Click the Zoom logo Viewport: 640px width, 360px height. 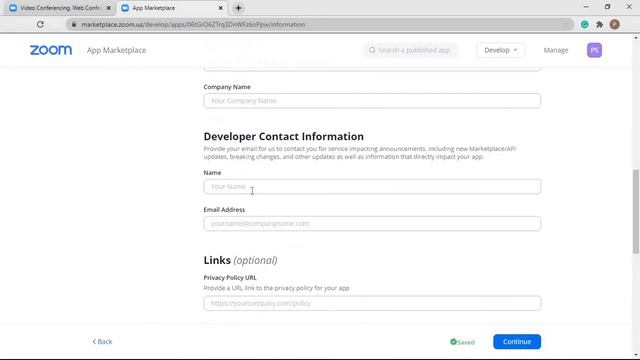pyautogui.click(x=51, y=50)
